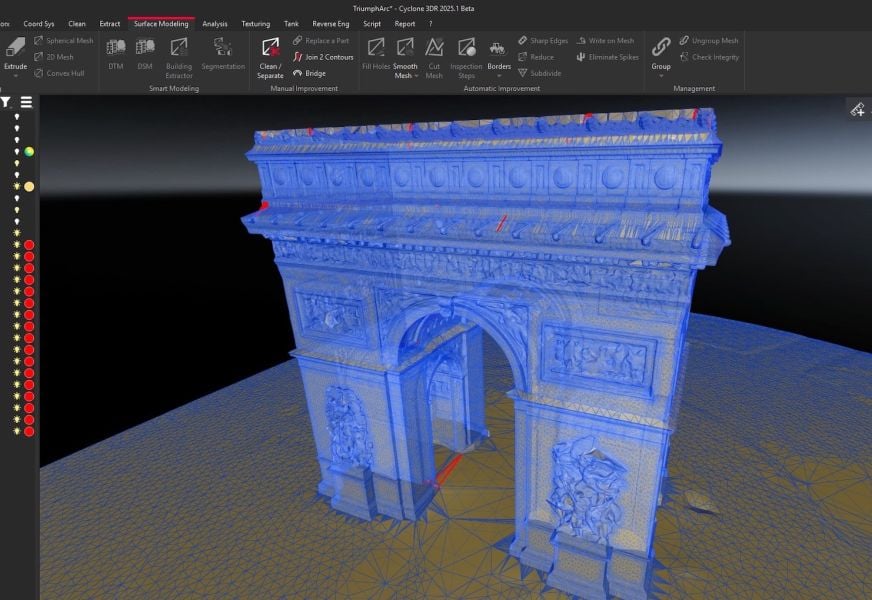Open the object list hamburger menu
This screenshot has width=872, height=600.
(x=26, y=102)
